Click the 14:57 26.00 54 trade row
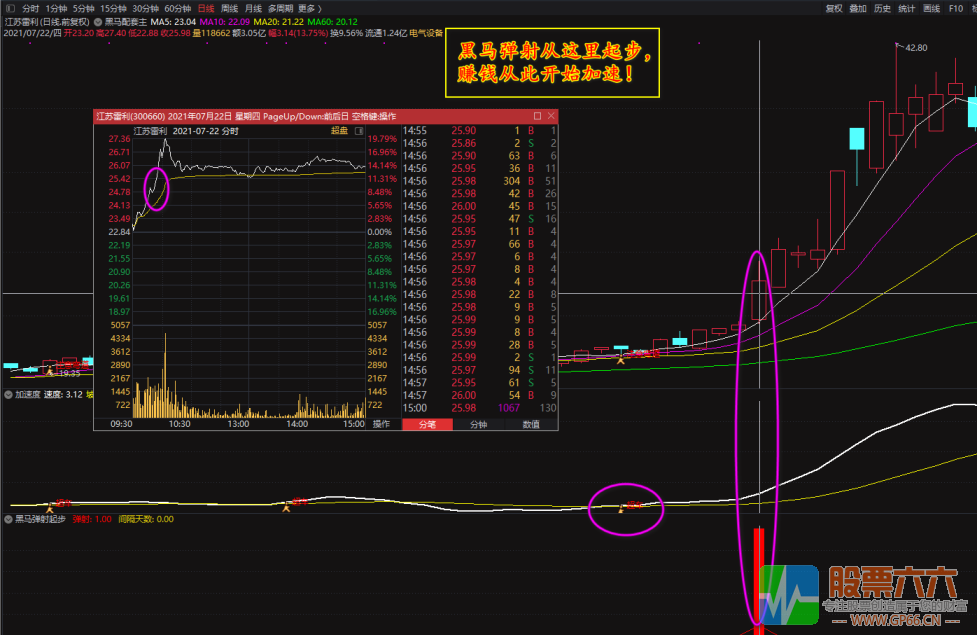Image resolution: width=977 pixels, height=635 pixels. coord(480,395)
